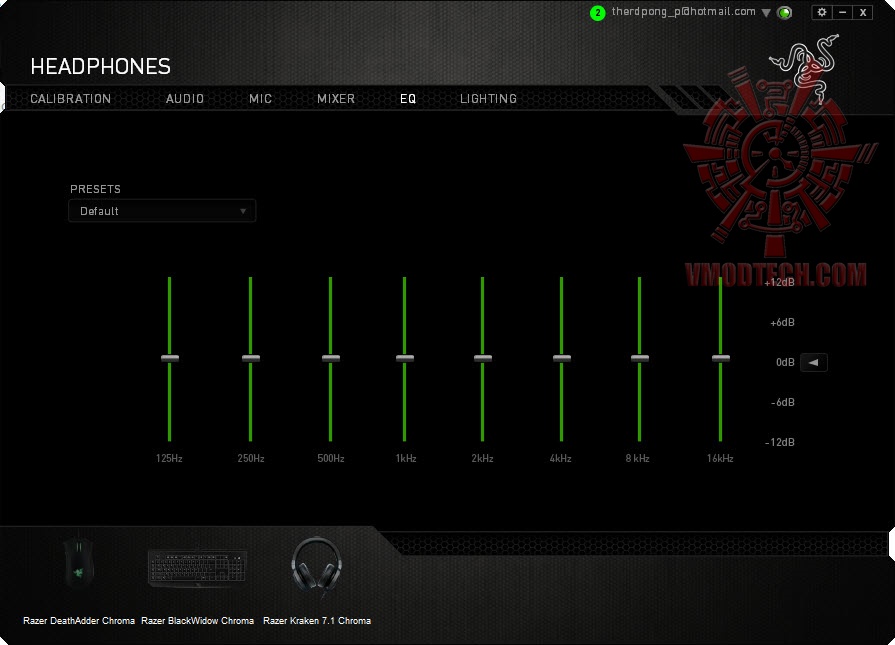
Task: Click the 125Hz equalizer slider handle
Action: 170,358
